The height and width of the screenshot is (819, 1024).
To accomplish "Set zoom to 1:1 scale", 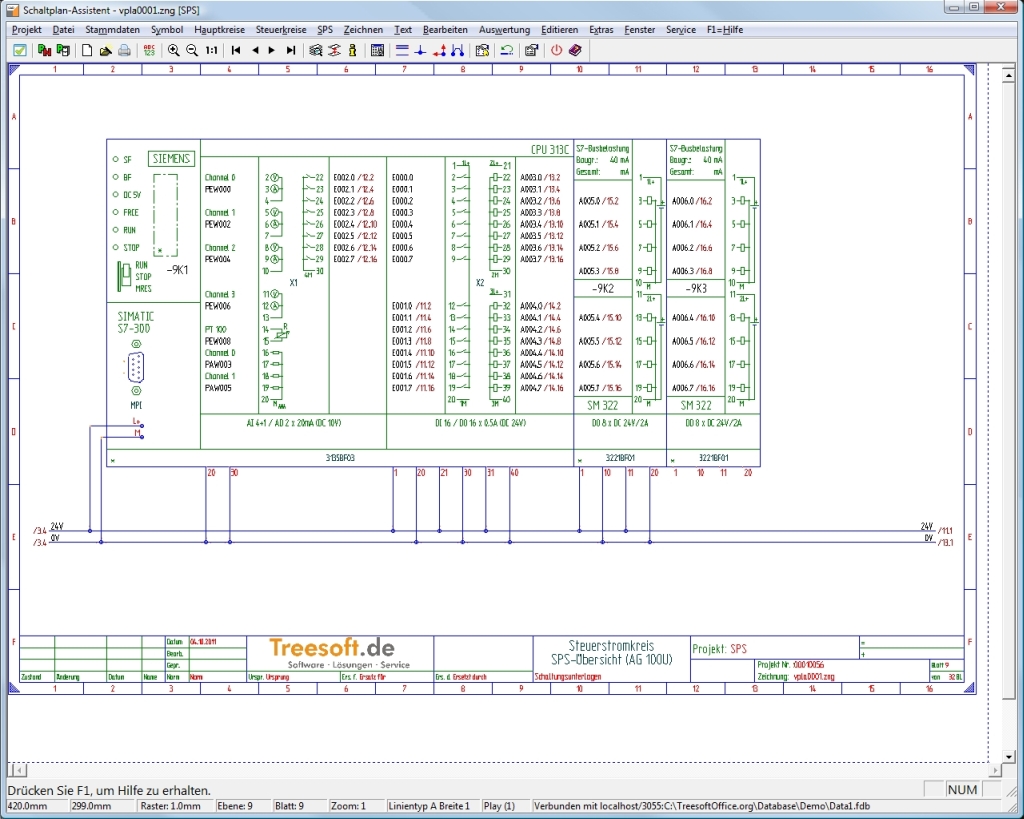I will coord(211,49).
